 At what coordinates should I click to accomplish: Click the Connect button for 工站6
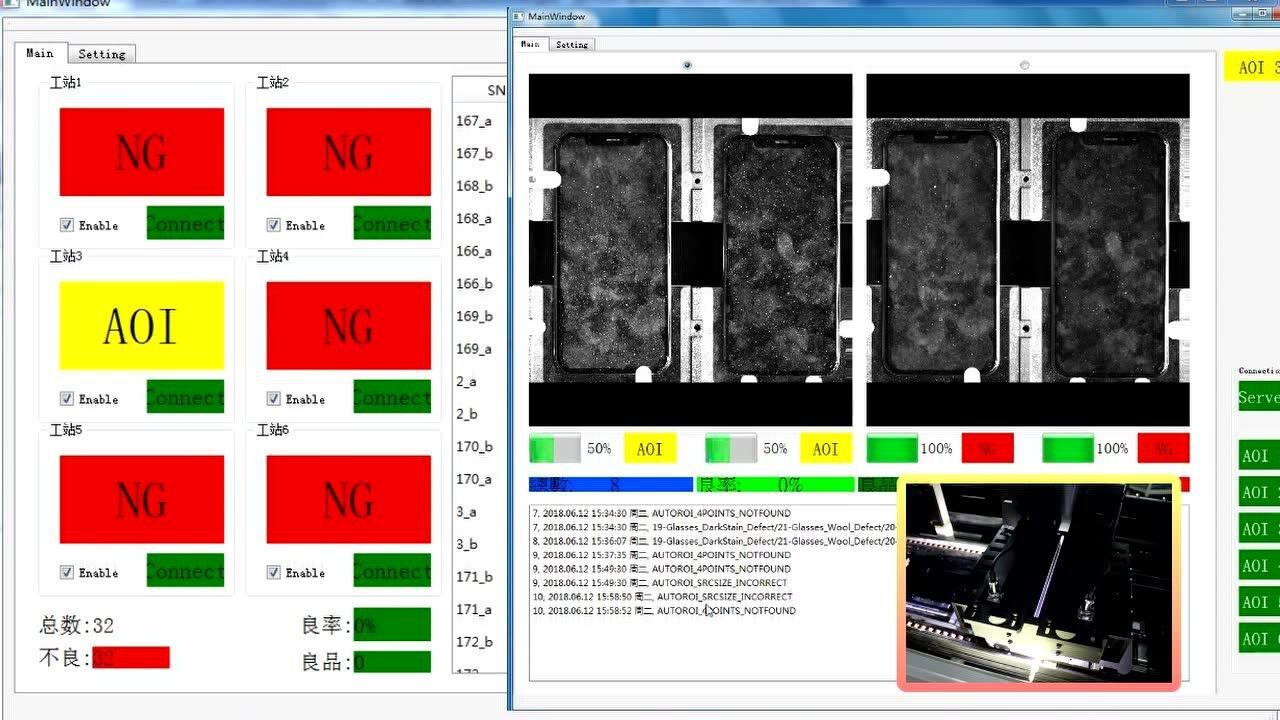pyautogui.click(x=392, y=571)
